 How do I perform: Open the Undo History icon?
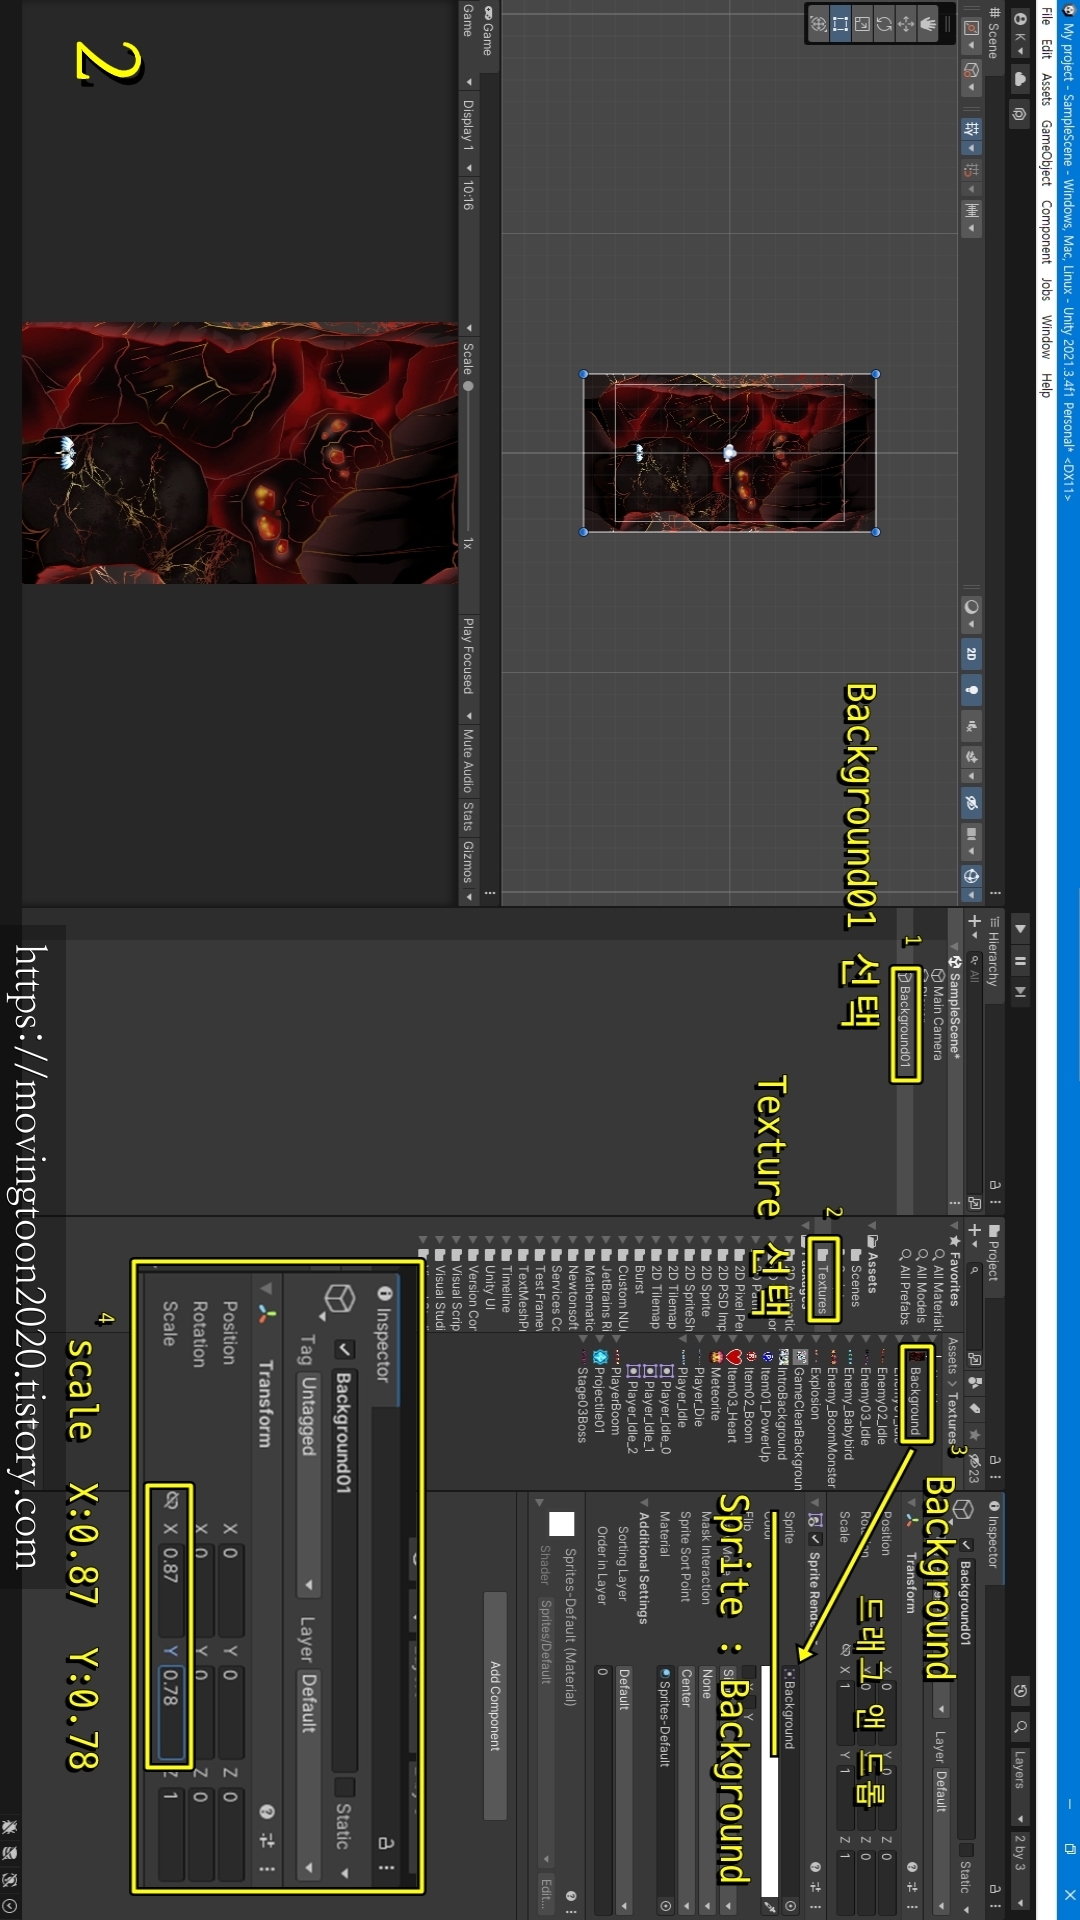[1020, 1691]
